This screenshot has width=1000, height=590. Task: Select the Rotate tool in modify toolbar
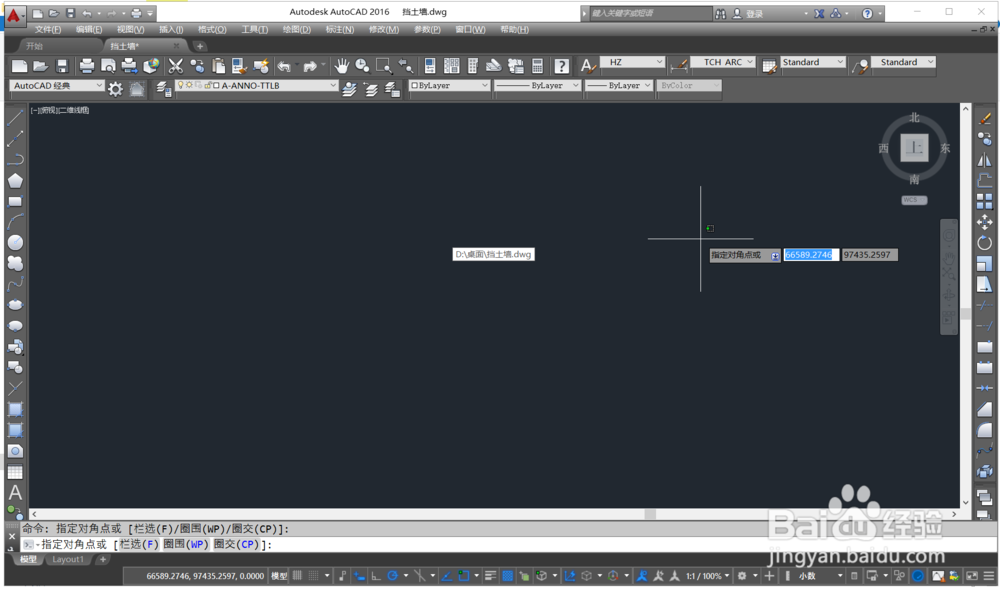[985, 243]
